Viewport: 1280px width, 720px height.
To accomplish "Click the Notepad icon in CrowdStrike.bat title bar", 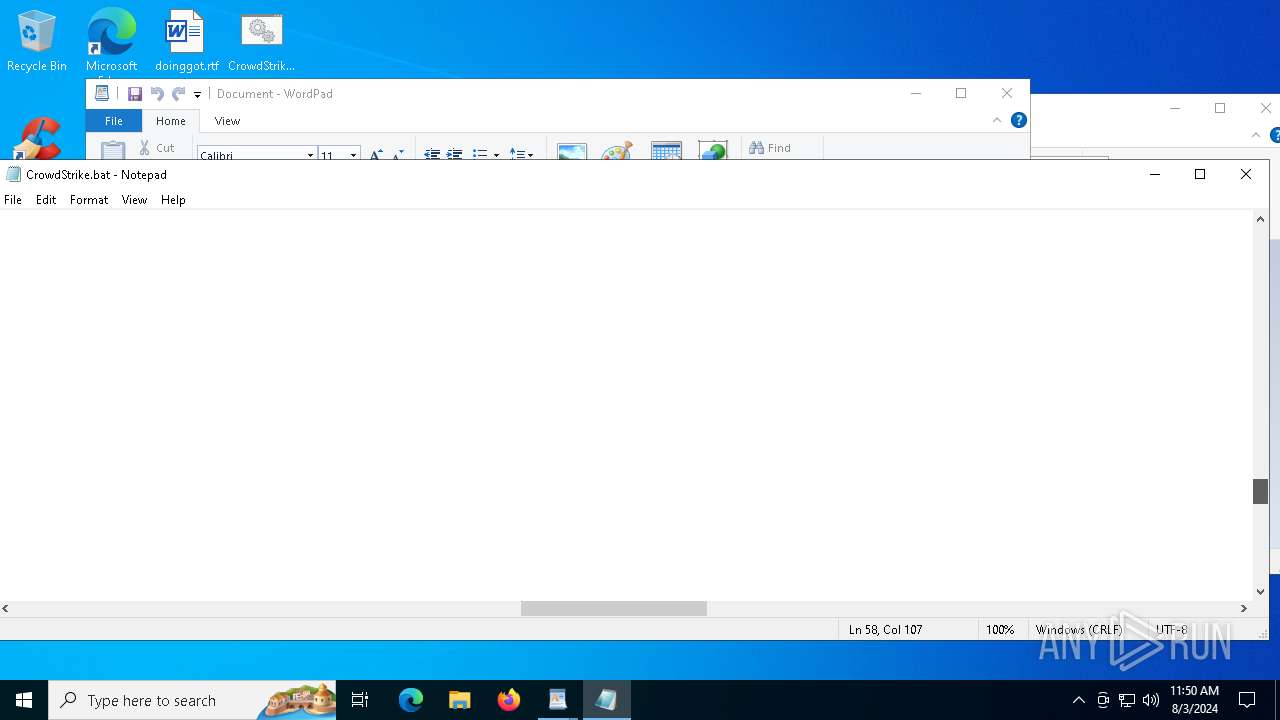I will 13,174.
